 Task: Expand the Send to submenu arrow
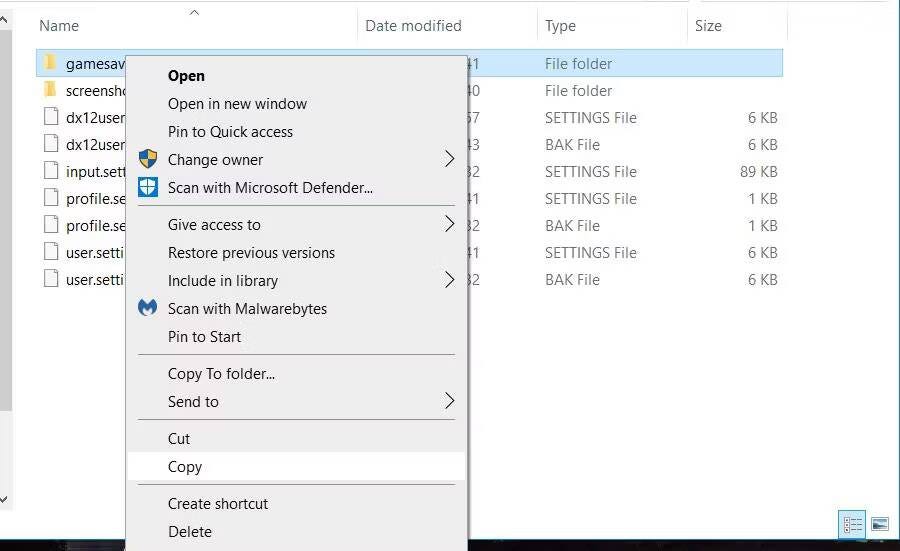pos(449,401)
